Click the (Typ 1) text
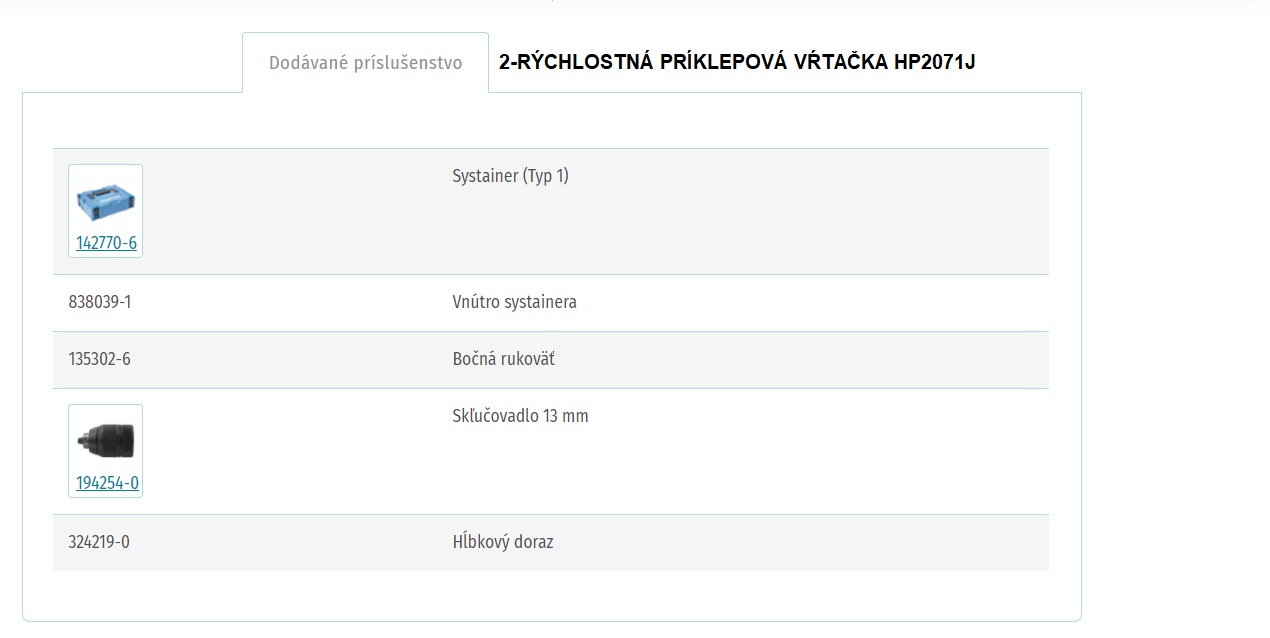This screenshot has height=638, width=1270. [x=546, y=176]
